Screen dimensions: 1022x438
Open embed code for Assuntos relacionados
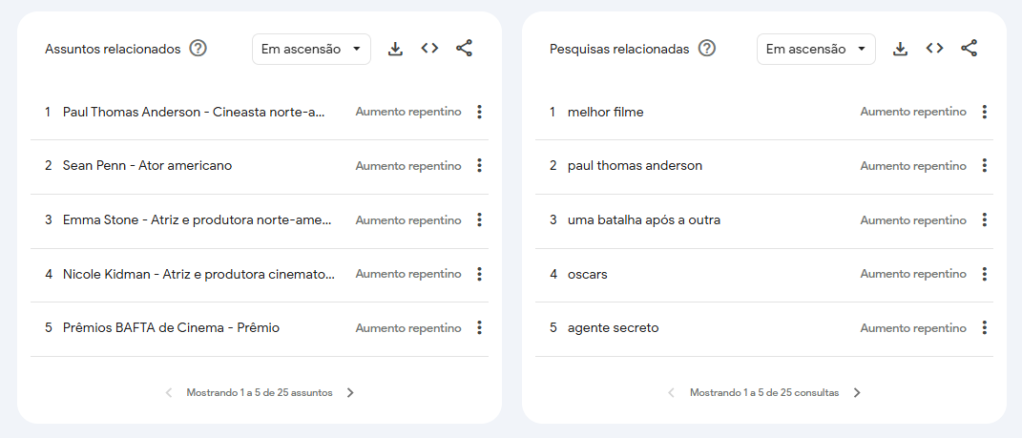pyautogui.click(x=429, y=49)
